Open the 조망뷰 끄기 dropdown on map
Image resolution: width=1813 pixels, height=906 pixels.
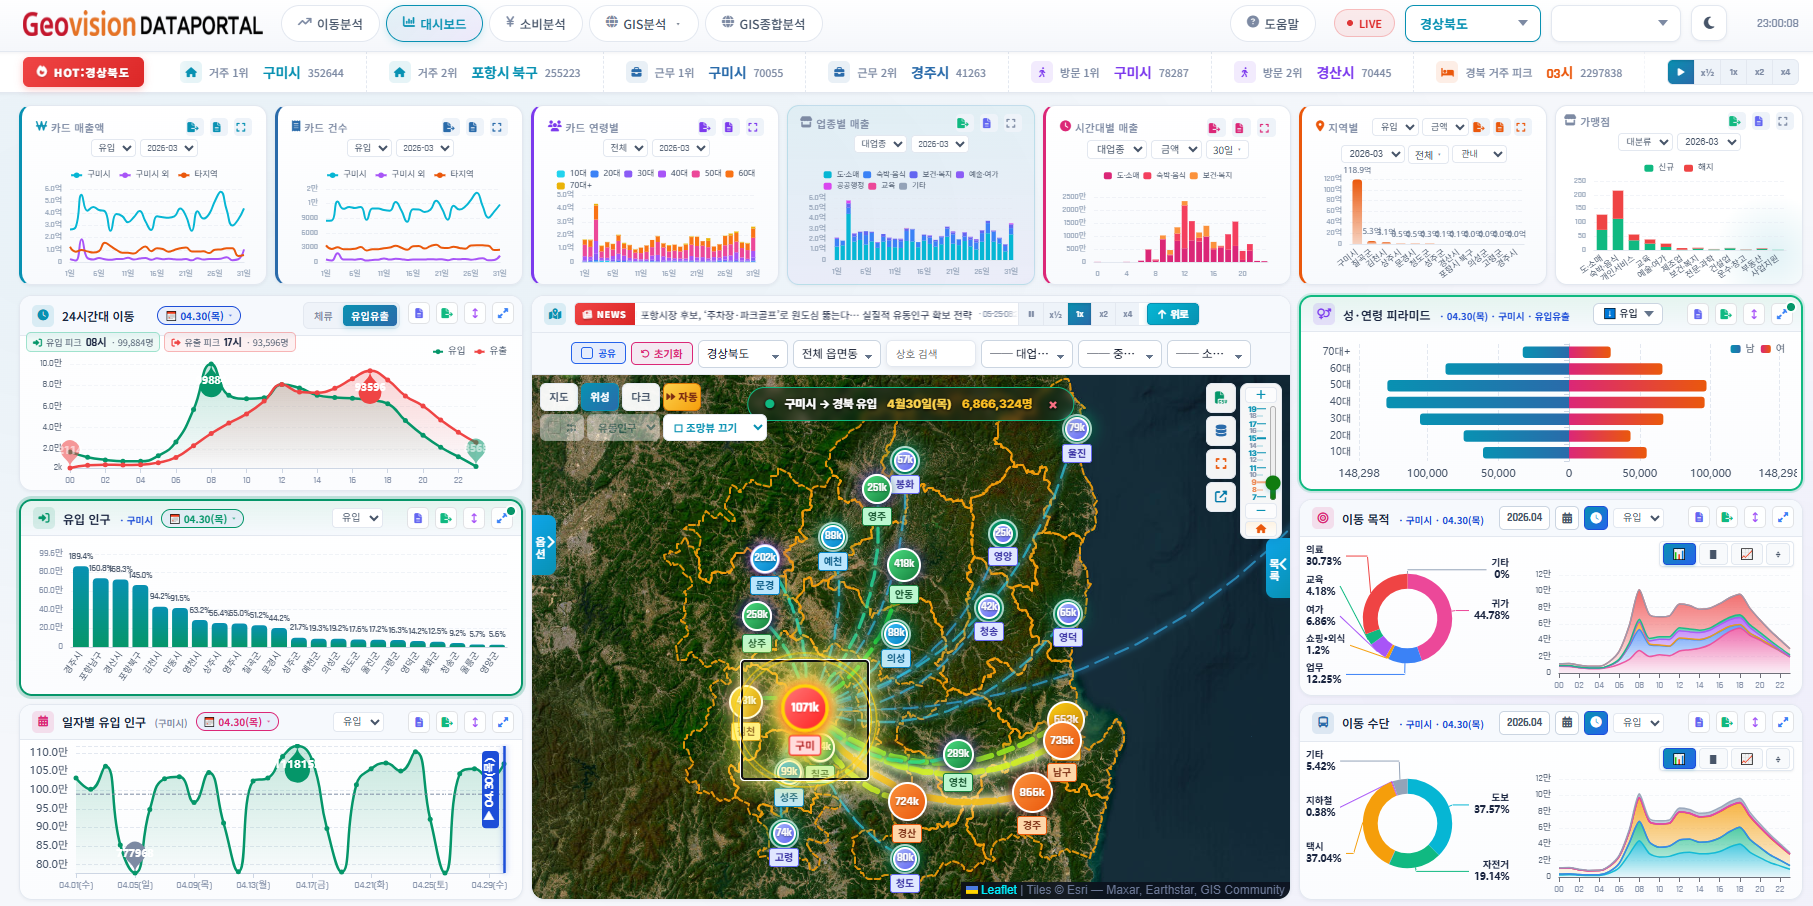click(715, 427)
